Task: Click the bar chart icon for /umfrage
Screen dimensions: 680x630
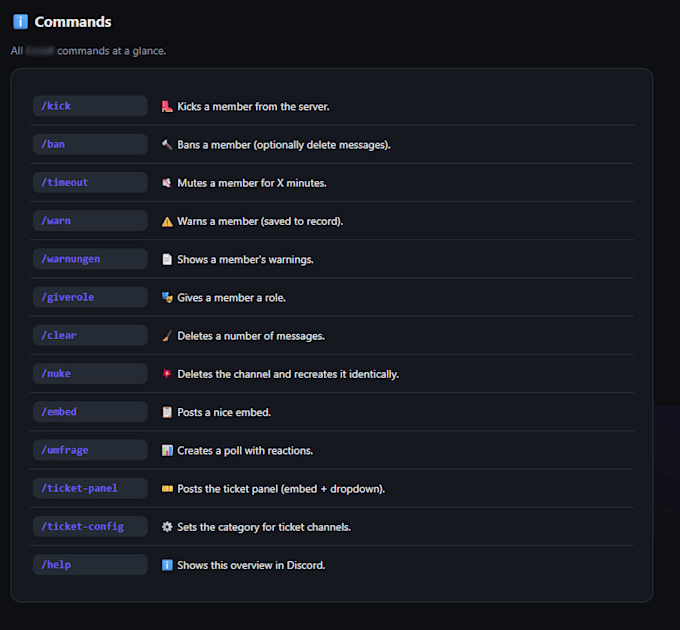Action: [x=167, y=450]
